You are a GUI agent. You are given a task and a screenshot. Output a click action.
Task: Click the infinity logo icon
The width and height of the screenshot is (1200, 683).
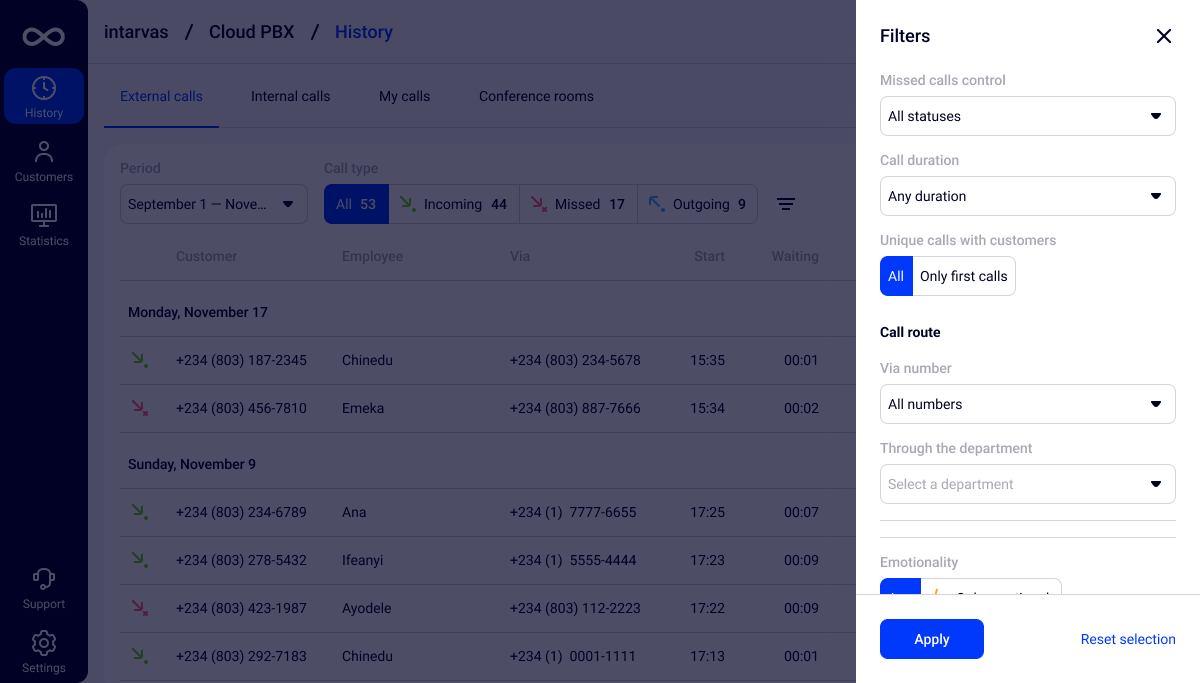(x=44, y=37)
